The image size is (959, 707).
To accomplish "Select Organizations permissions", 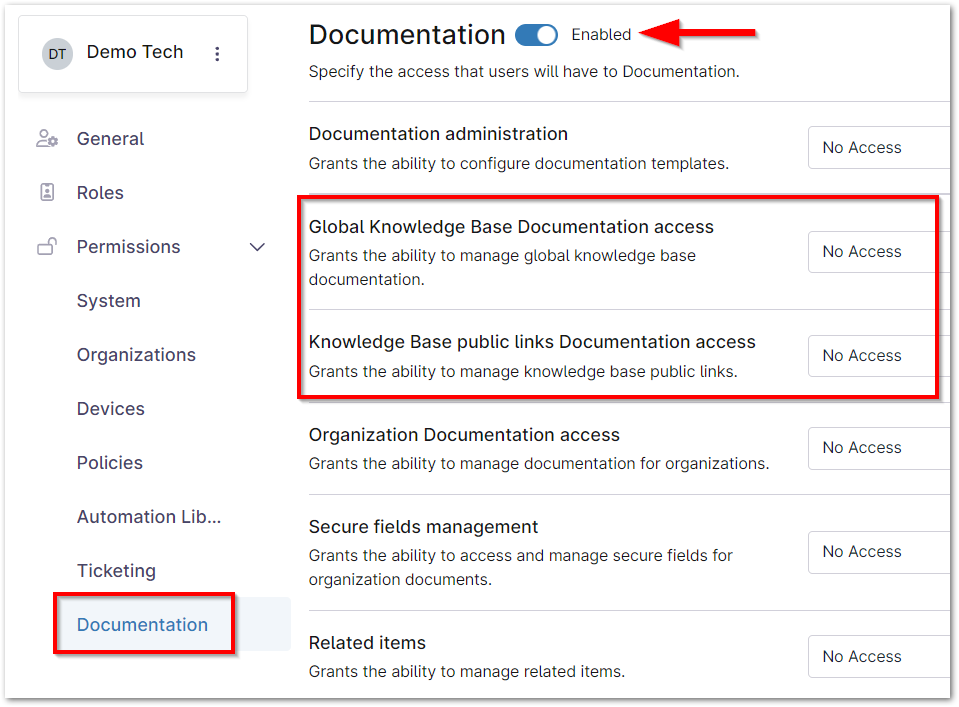I will point(136,355).
